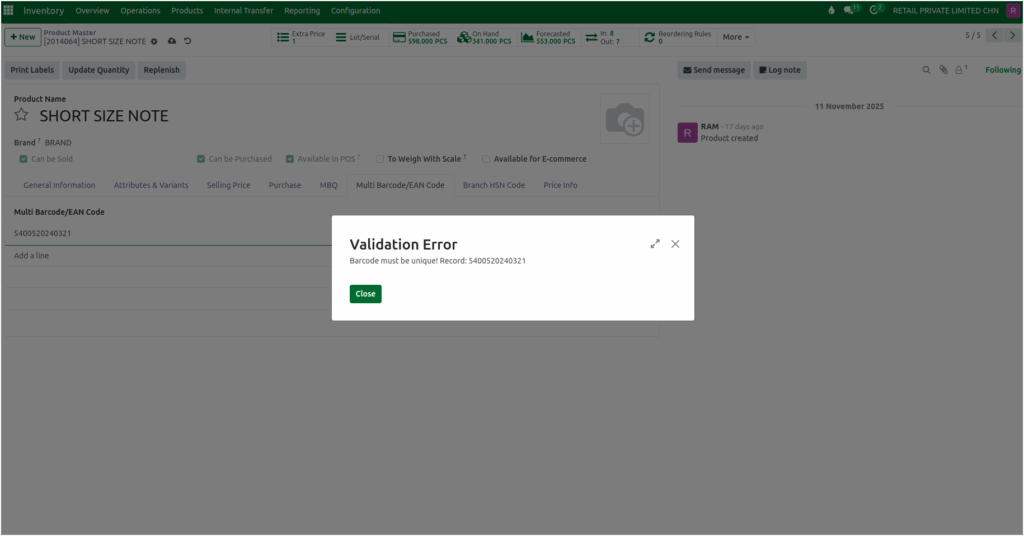This screenshot has width=1024, height=536.
Task: Open the apps grid menu icon
Action: tap(8, 10)
